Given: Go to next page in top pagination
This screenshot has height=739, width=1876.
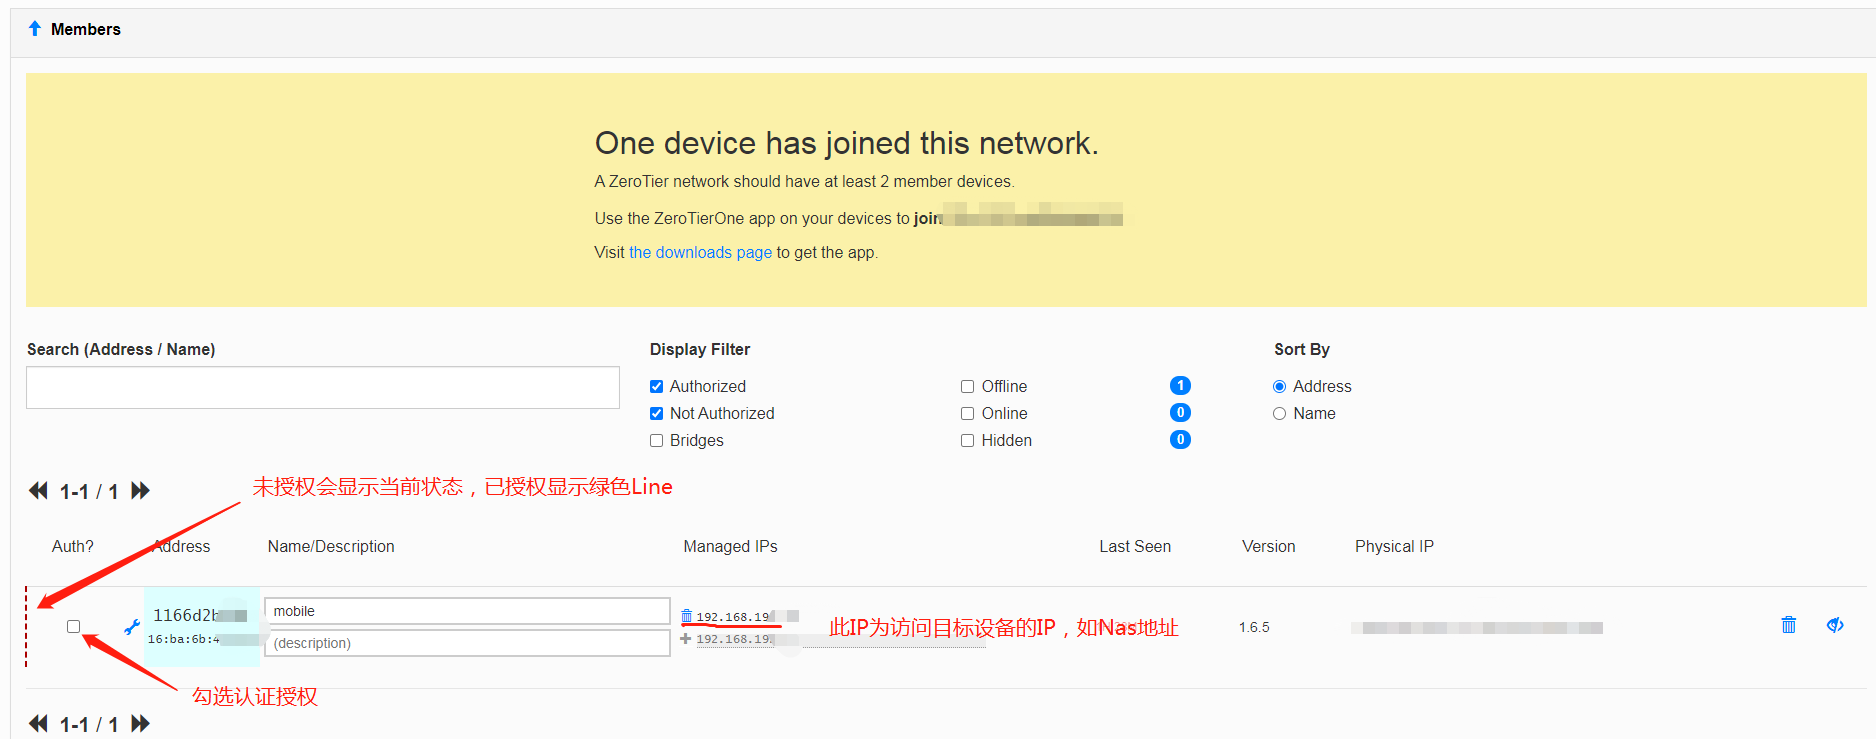Looking at the screenshot, I should [x=140, y=491].
